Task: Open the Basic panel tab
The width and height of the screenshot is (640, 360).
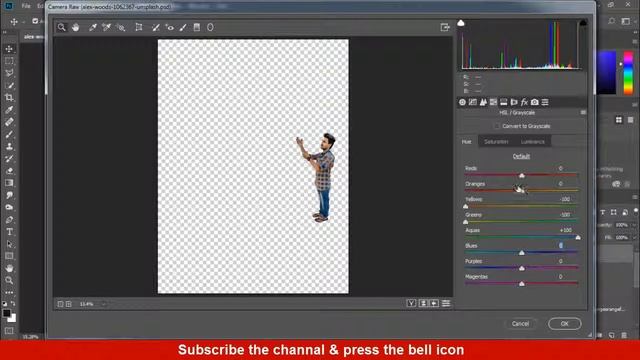Action: pos(462,102)
